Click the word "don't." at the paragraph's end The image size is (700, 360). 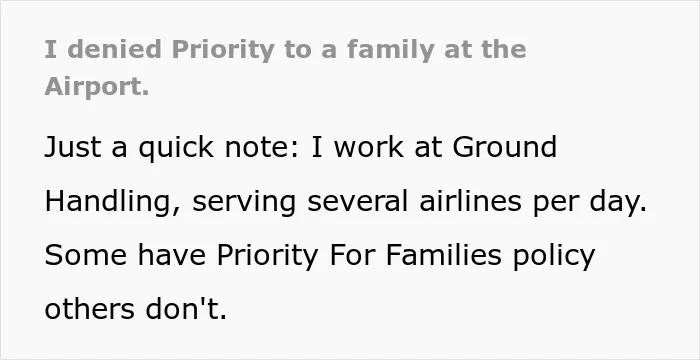(x=186, y=309)
